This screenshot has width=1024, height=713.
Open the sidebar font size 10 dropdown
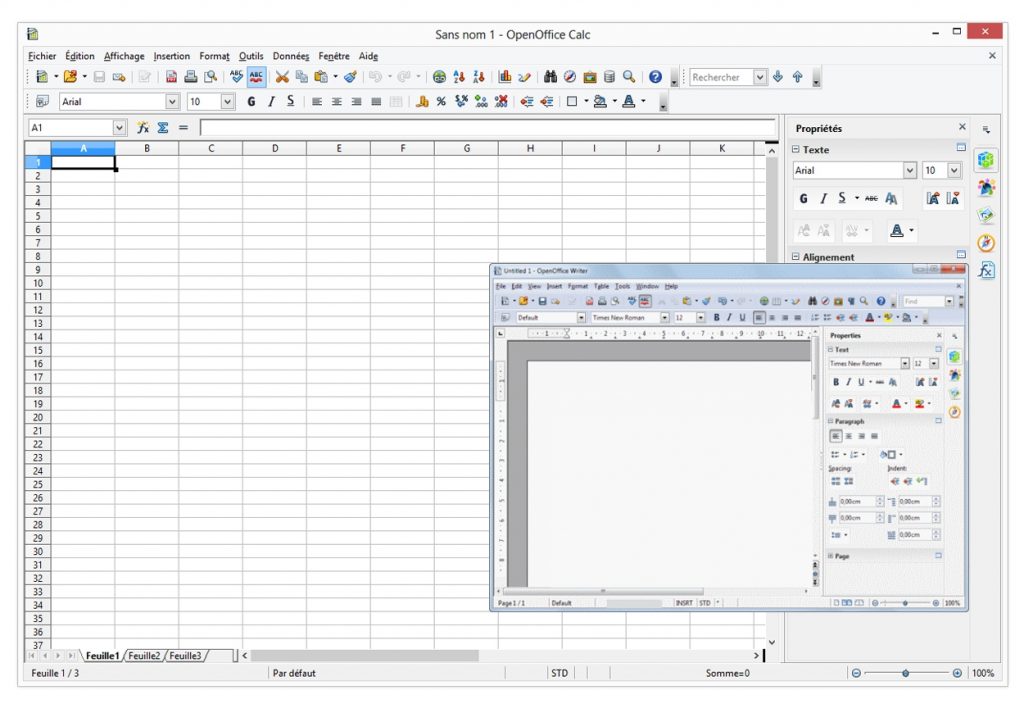pyautogui.click(x=954, y=170)
